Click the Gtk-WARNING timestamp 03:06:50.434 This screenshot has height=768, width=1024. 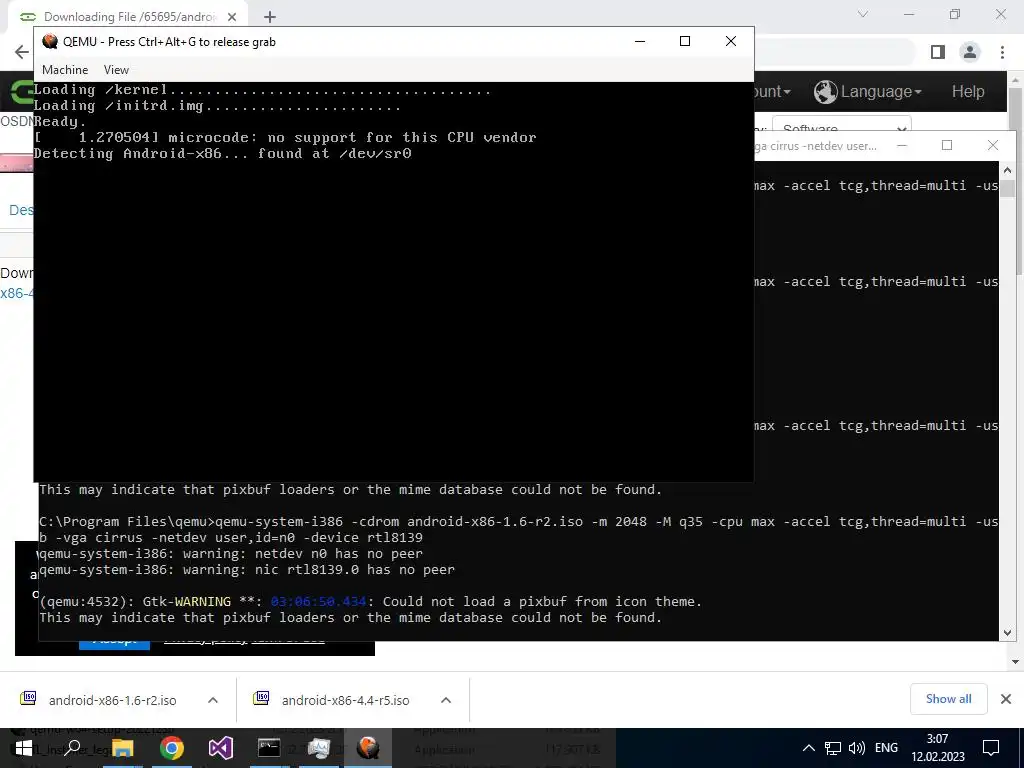(318, 601)
